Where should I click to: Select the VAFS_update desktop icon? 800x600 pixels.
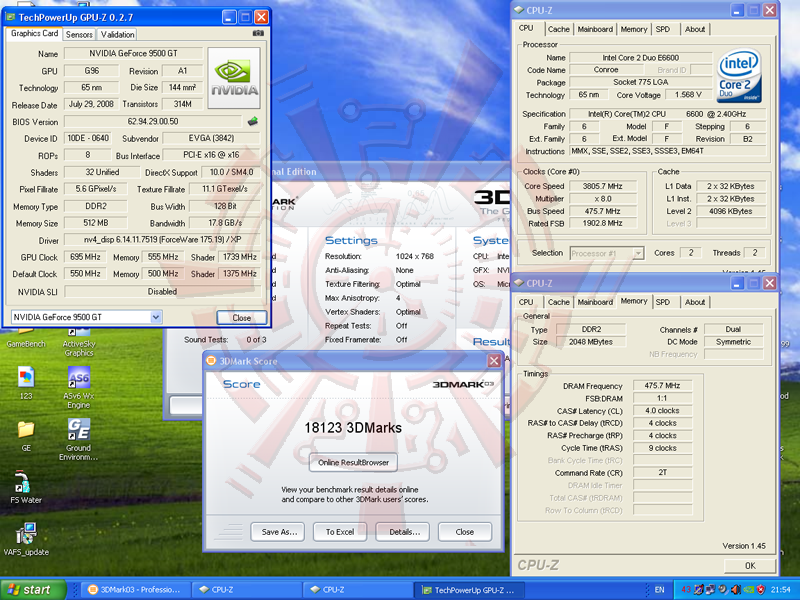point(26,539)
